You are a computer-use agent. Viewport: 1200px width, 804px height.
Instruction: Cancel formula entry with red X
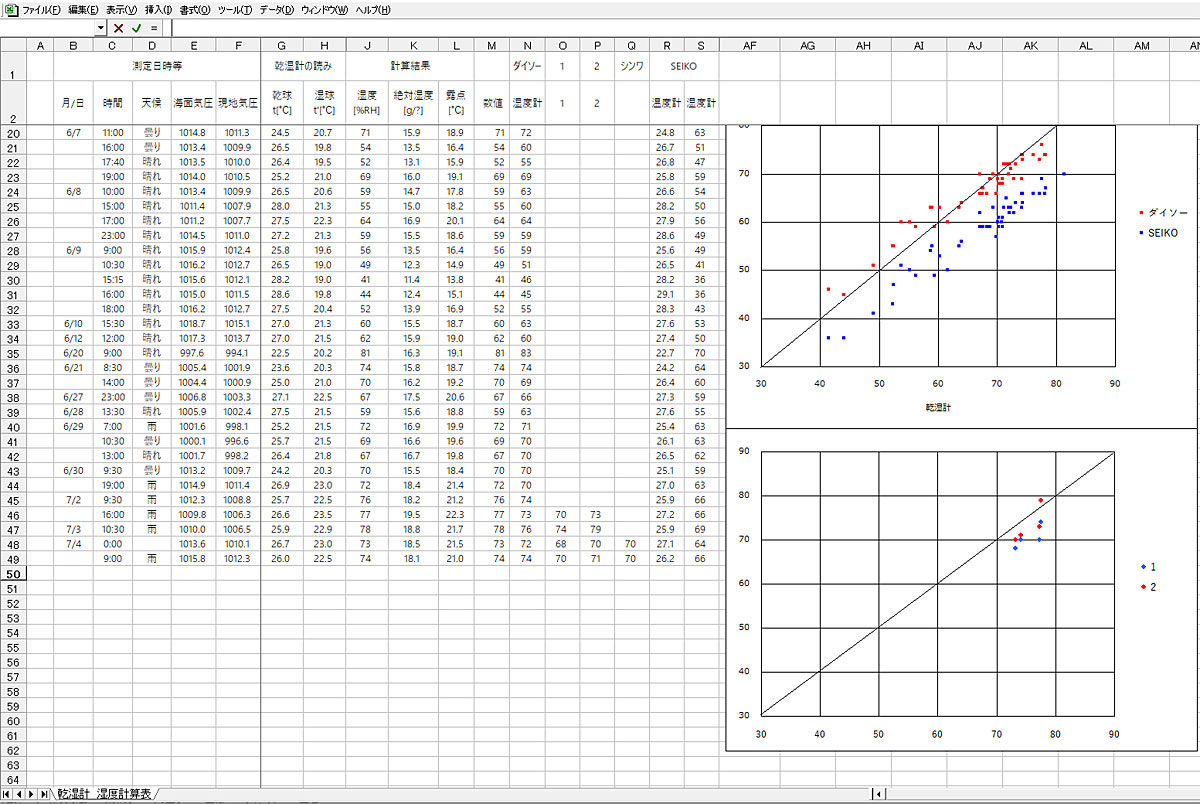tap(119, 28)
